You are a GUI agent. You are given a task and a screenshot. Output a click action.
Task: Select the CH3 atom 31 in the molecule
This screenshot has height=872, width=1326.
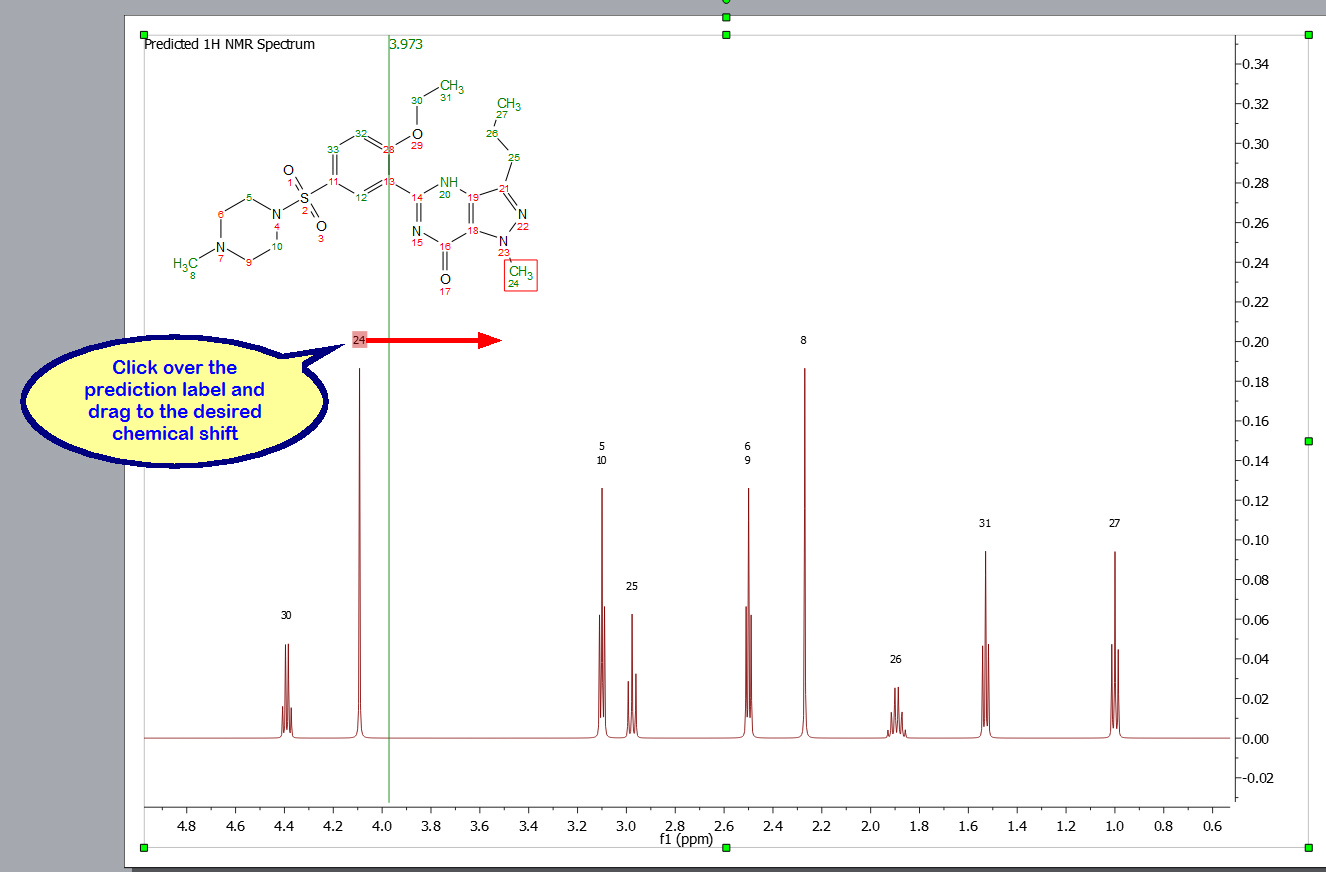point(450,88)
